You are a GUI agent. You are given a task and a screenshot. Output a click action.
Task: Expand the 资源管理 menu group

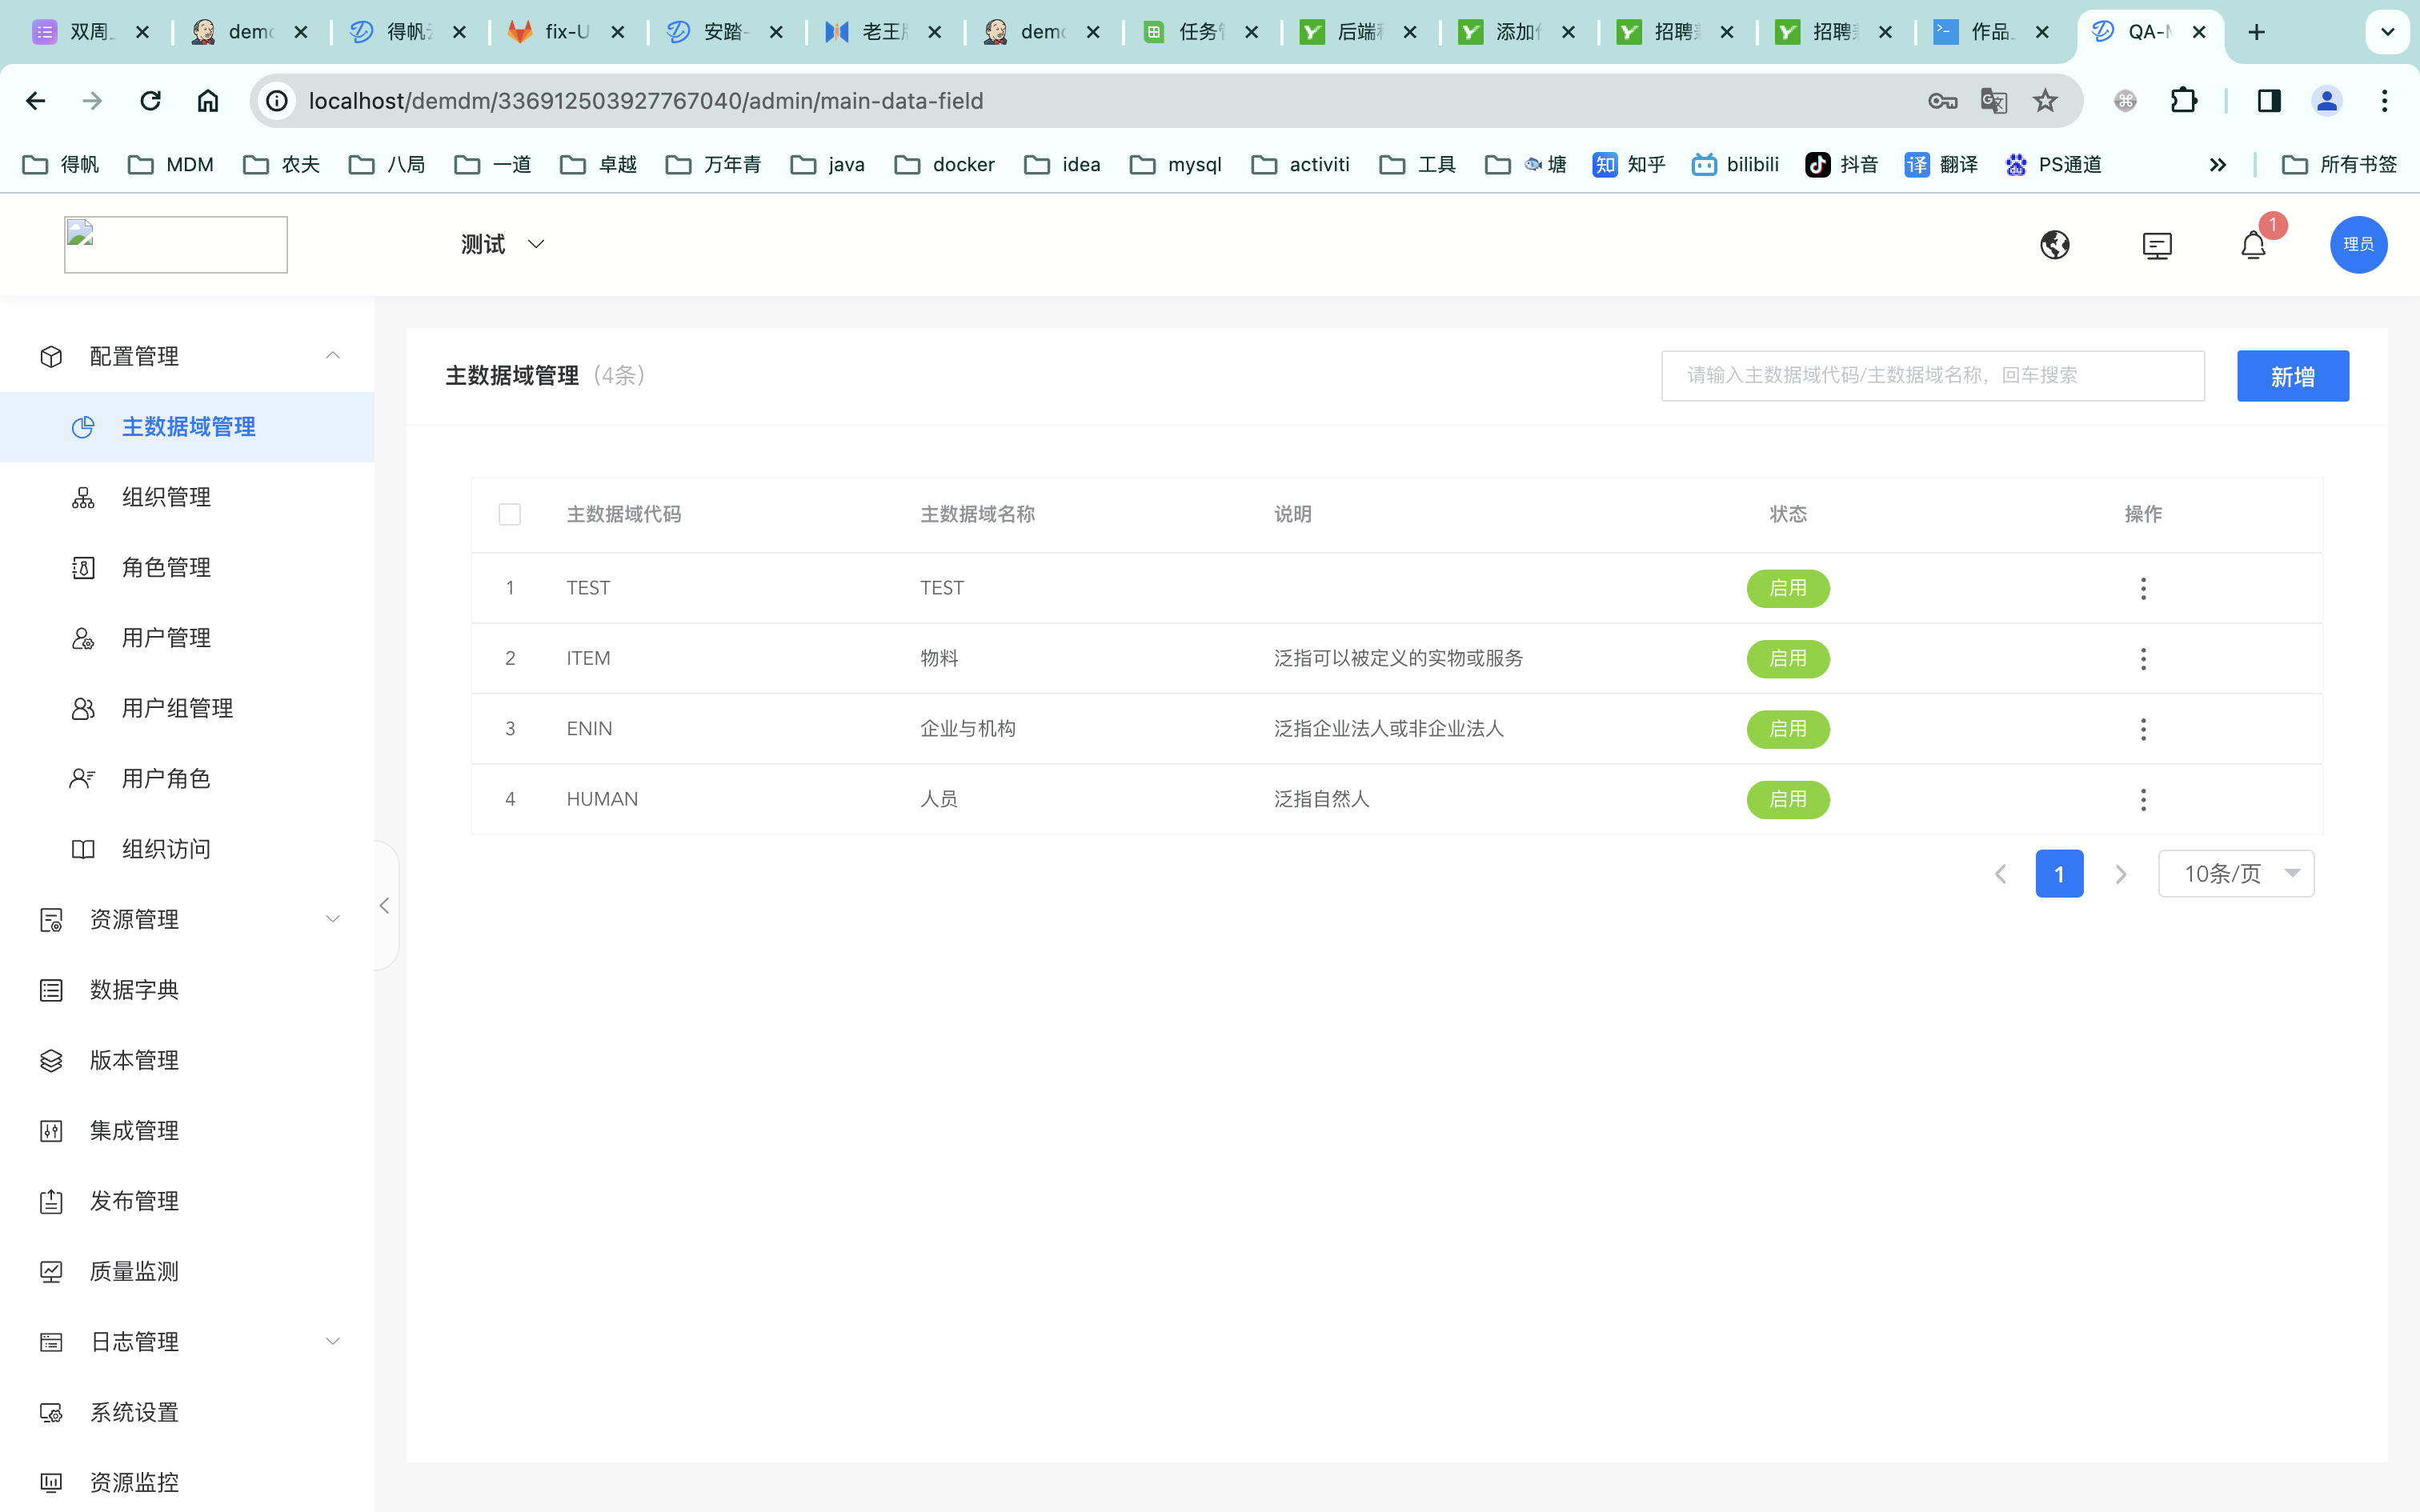[187, 920]
